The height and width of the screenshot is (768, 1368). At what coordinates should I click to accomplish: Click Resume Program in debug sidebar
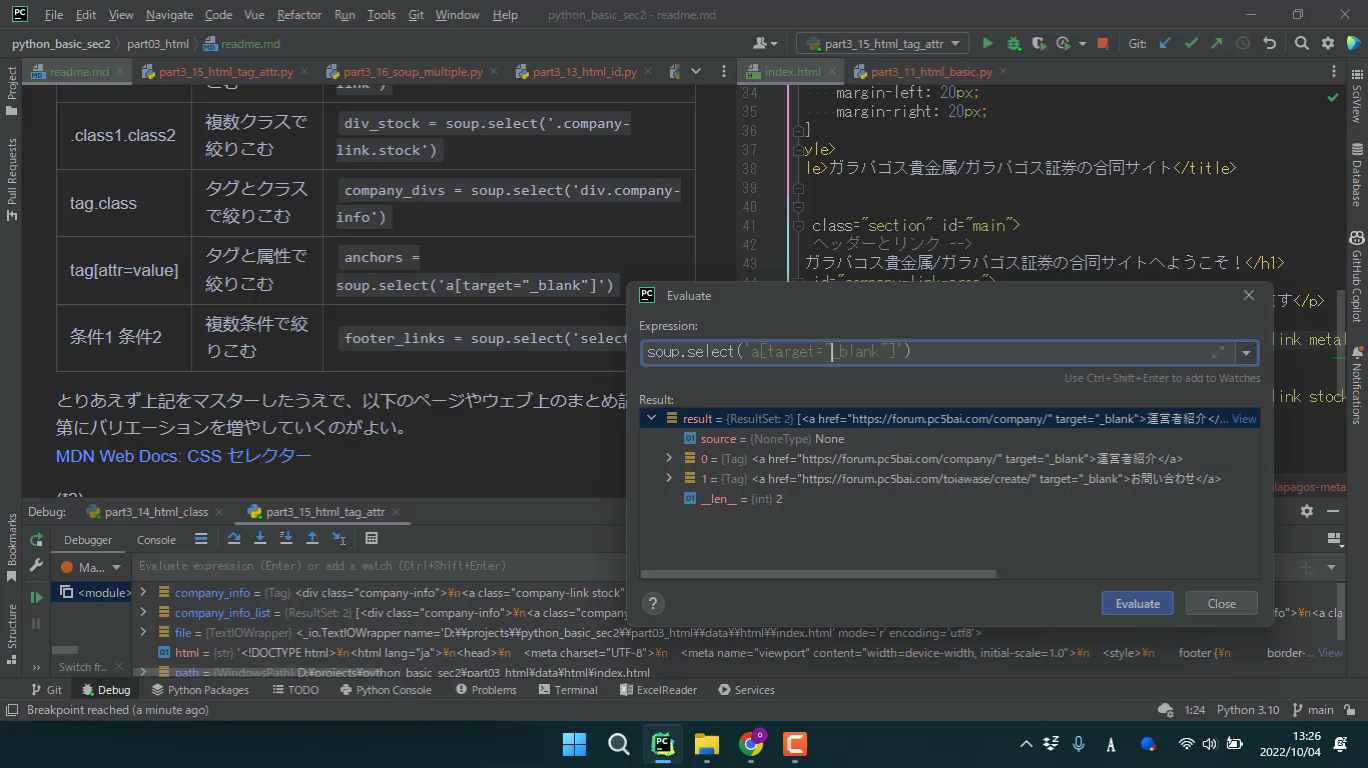pos(37,597)
